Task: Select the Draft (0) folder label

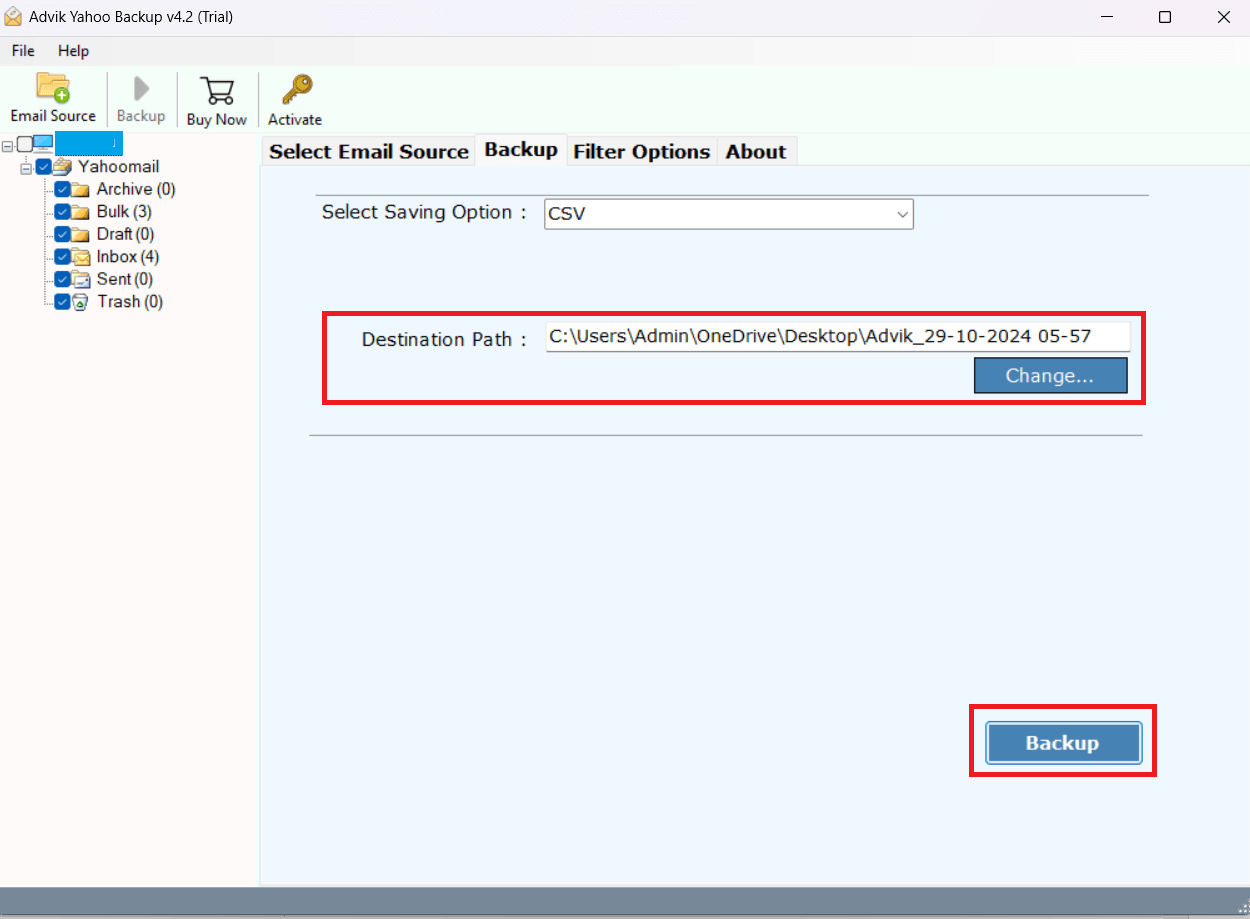Action: (x=125, y=234)
